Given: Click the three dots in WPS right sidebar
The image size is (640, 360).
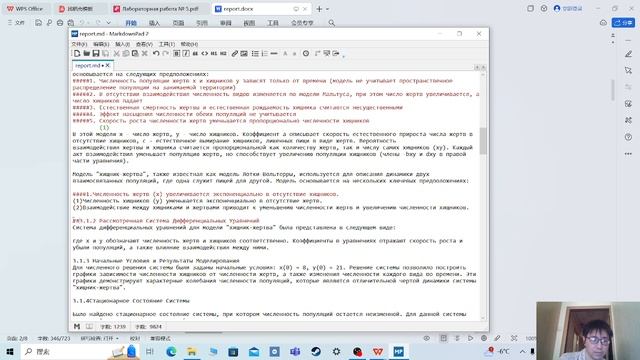Looking at the screenshot, I should click(x=628, y=154).
